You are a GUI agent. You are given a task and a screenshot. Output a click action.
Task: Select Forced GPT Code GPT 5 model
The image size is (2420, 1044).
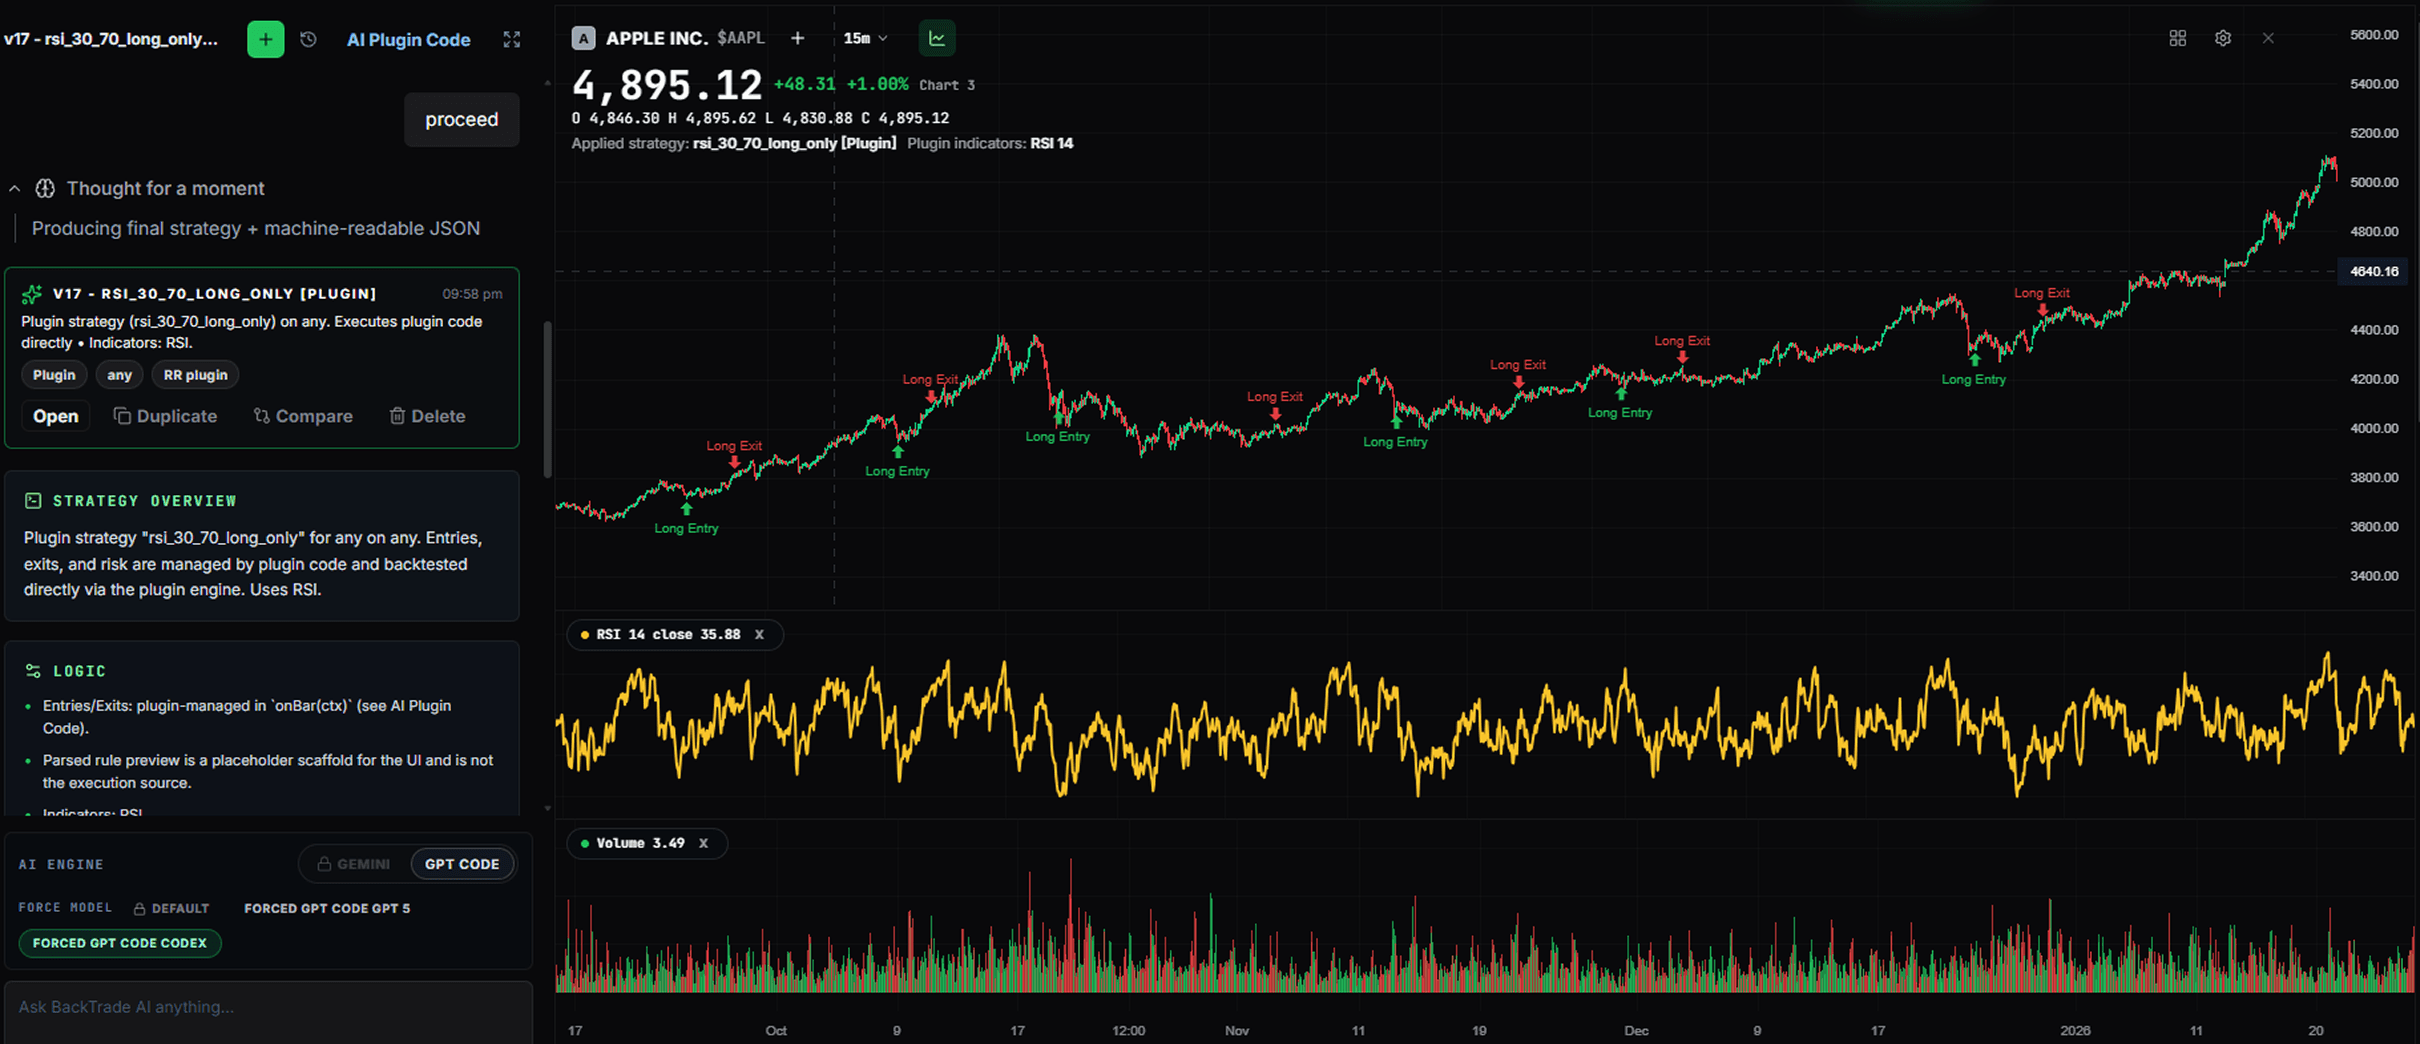coord(327,908)
